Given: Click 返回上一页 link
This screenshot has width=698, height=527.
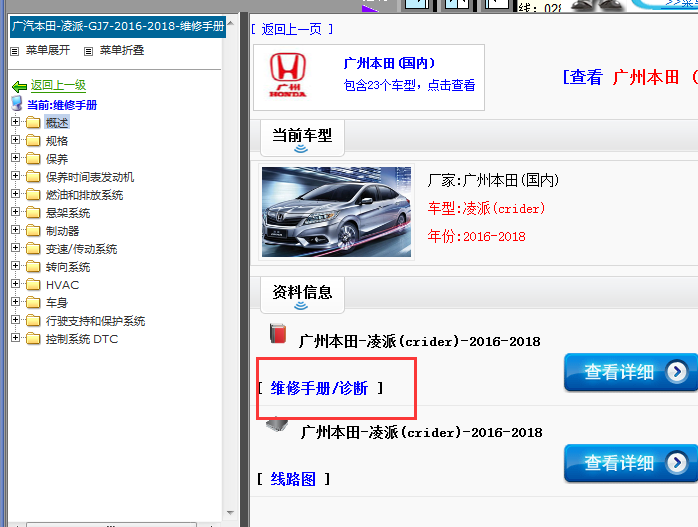Looking at the screenshot, I should point(292,29).
